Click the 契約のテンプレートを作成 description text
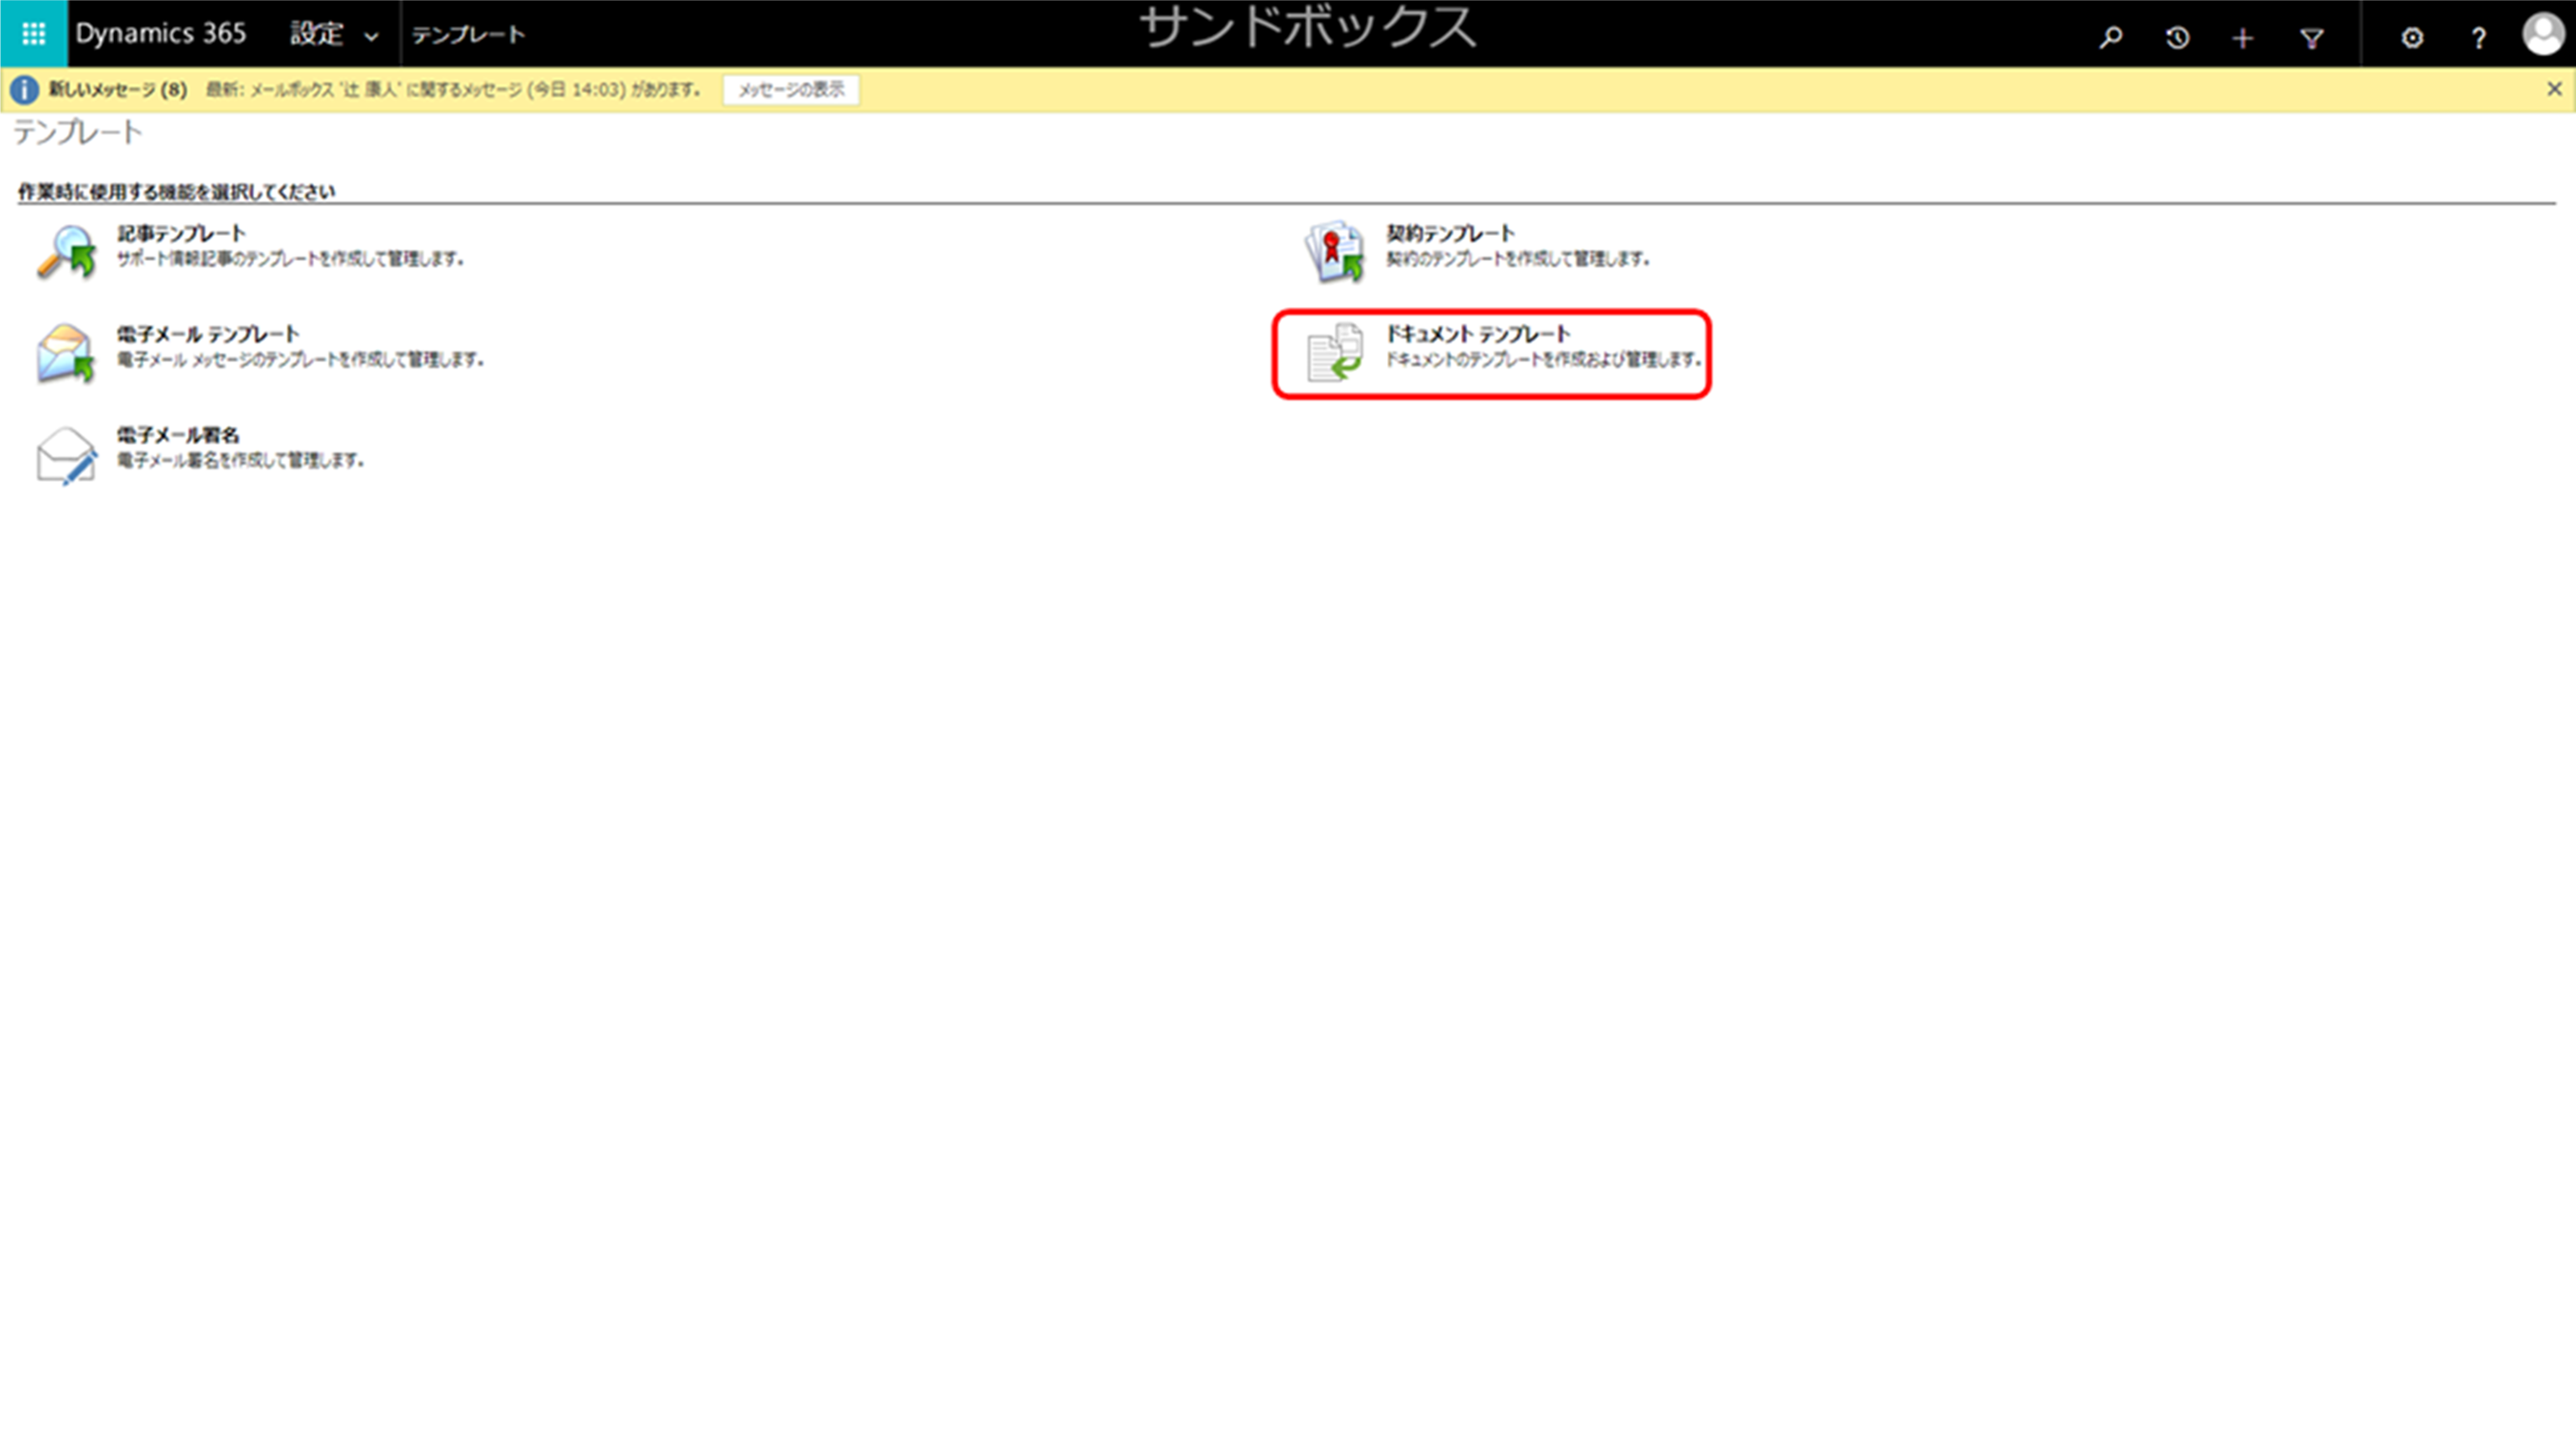The height and width of the screenshot is (1450, 2576). pyautogui.click(x=1517, y=259)
